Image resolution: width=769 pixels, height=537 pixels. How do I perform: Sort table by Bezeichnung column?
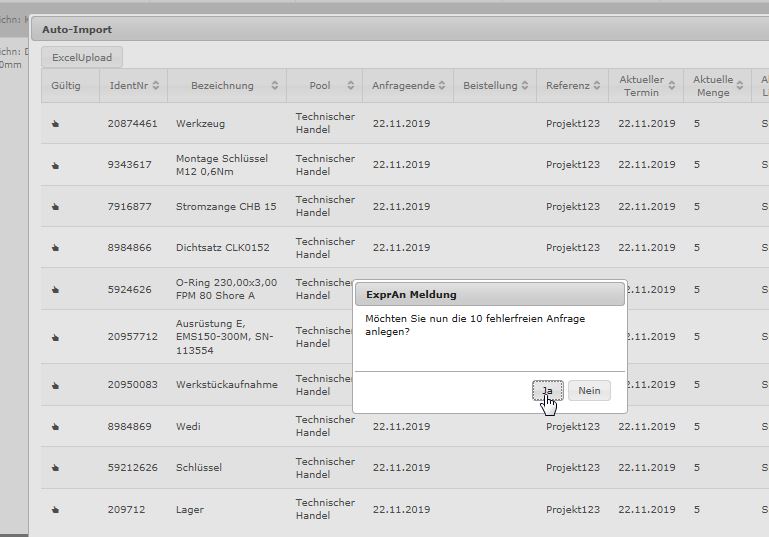[x=227, y=86]
